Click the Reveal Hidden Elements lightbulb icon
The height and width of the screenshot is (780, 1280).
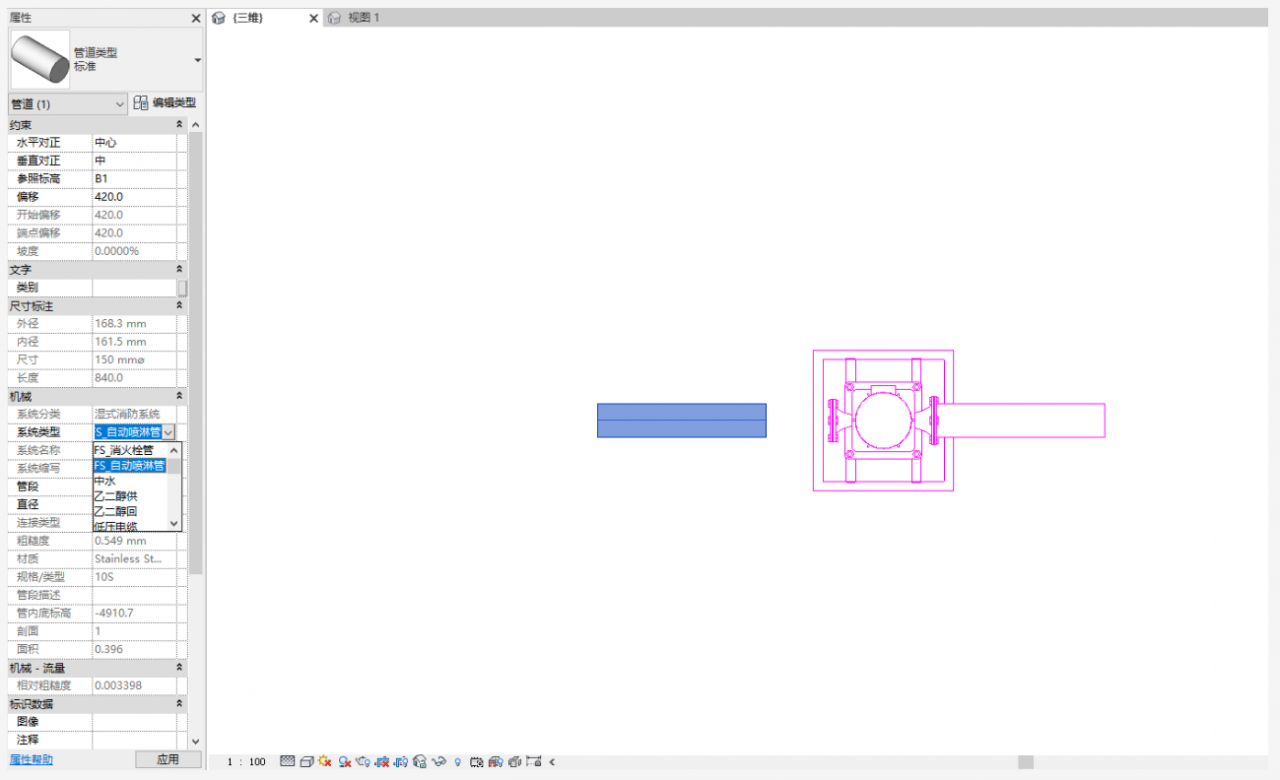tap(458, 762)
